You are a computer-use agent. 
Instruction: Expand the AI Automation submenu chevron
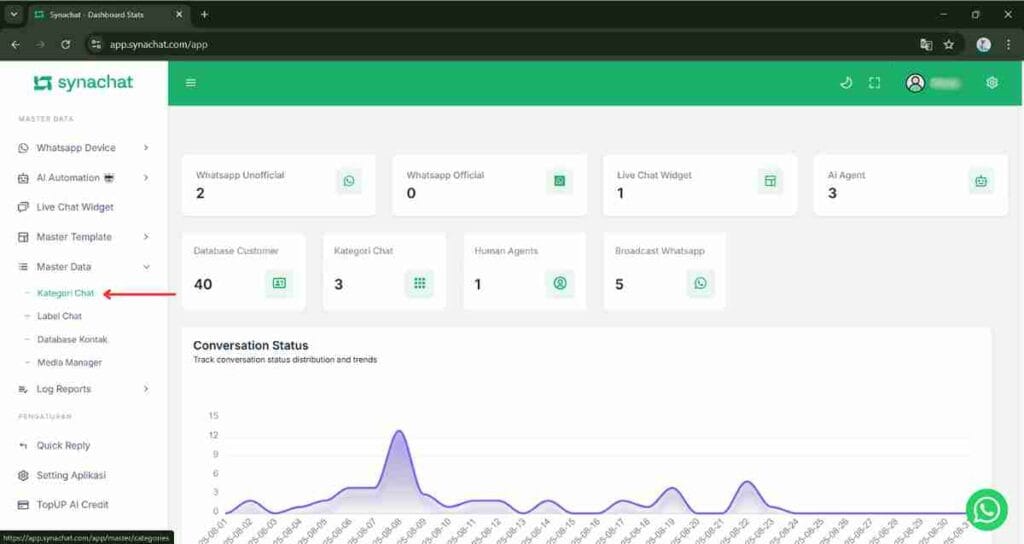click(x=146, y=178)
